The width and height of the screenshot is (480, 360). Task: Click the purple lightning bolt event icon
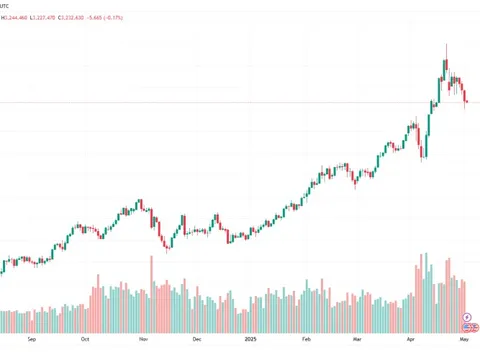click(467, 317)
